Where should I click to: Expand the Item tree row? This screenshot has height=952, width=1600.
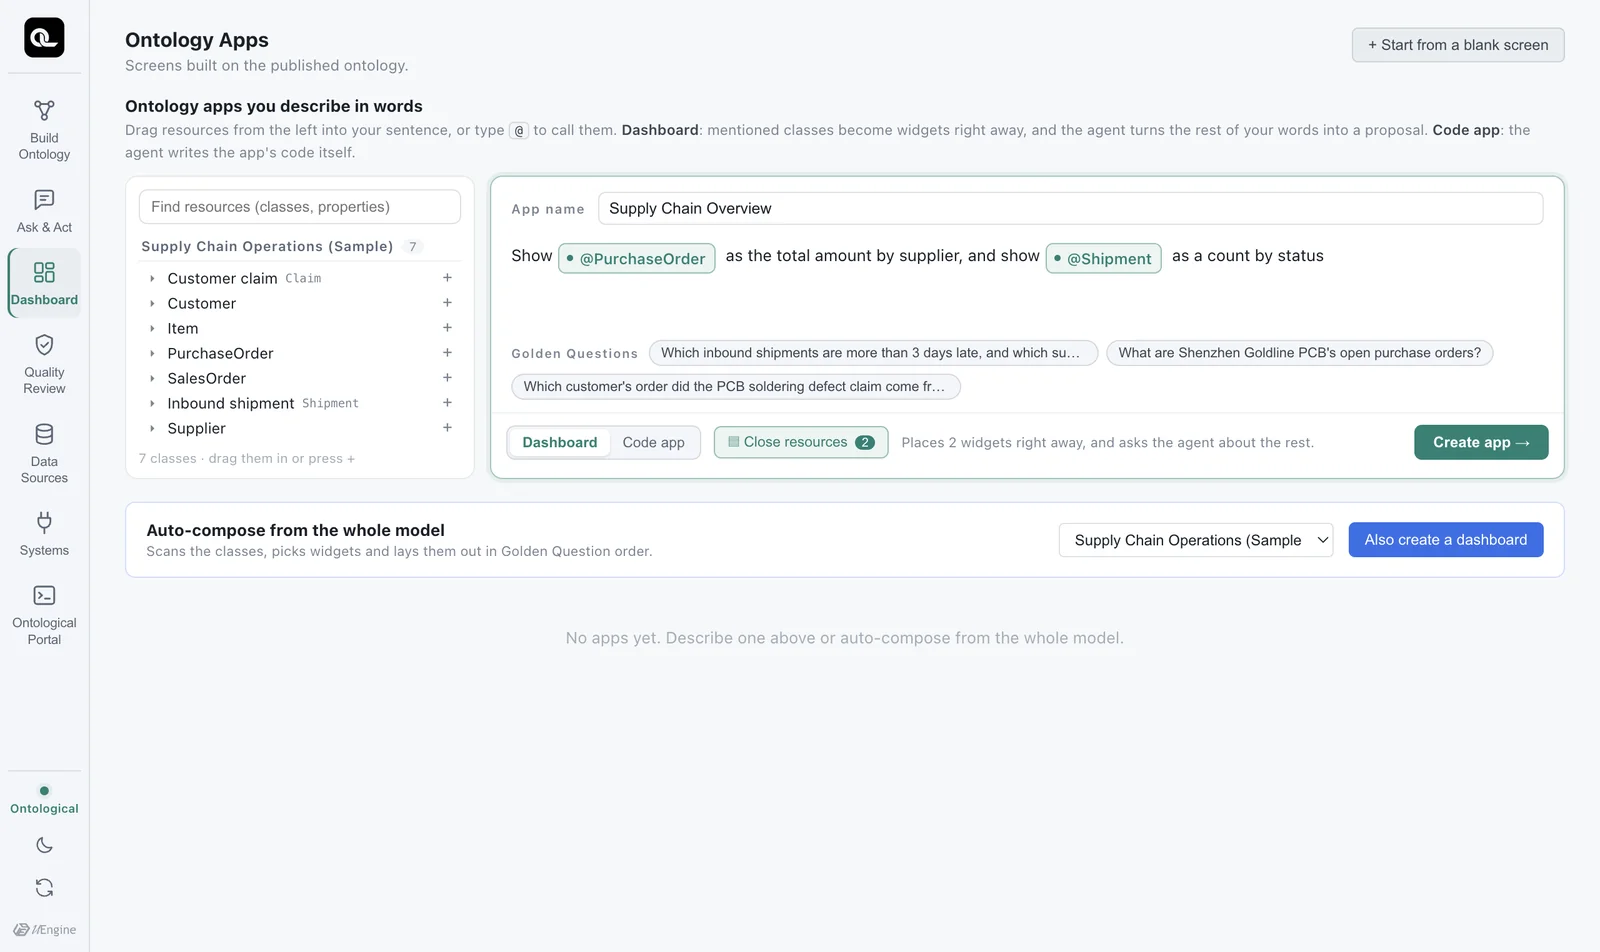pyautogui.click(x=152, y=329)
